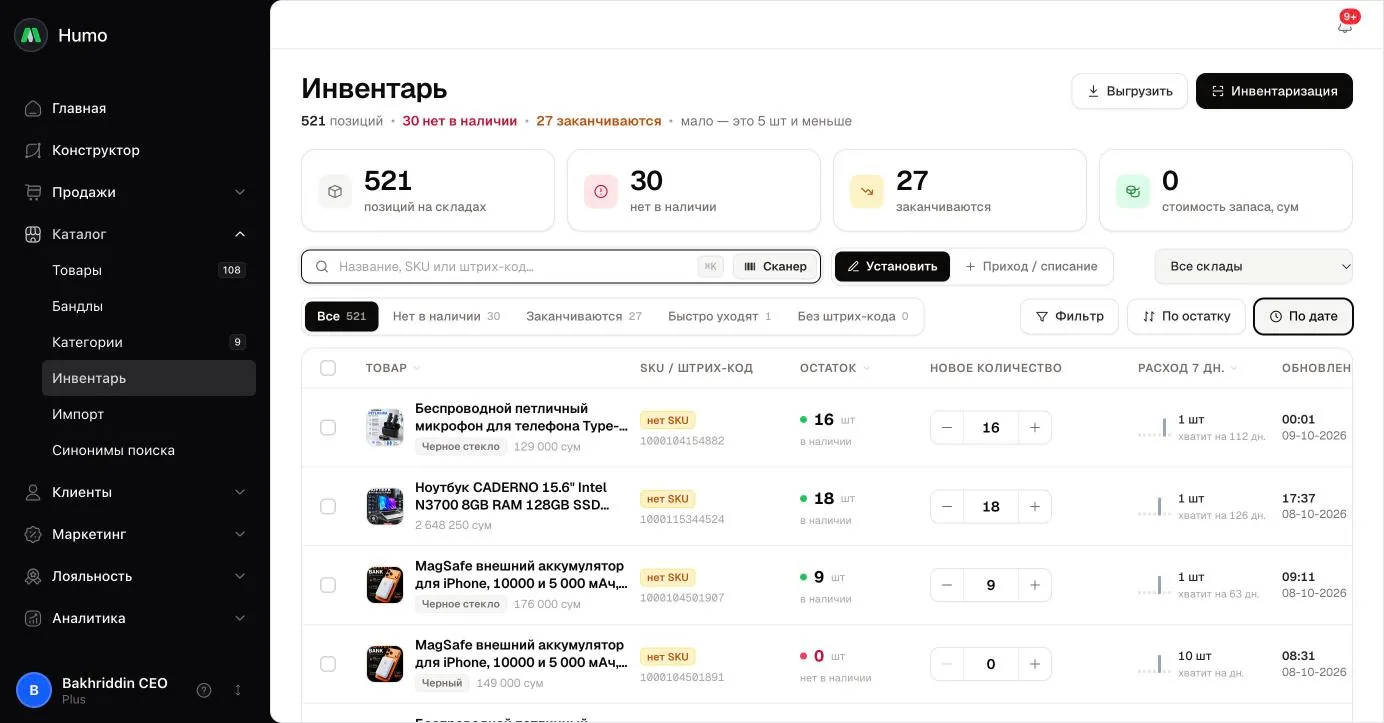The height and width of the screenshot is (723, 1384).
Task: Open the Фильтр button
Action: click(x=1069, y=316)
